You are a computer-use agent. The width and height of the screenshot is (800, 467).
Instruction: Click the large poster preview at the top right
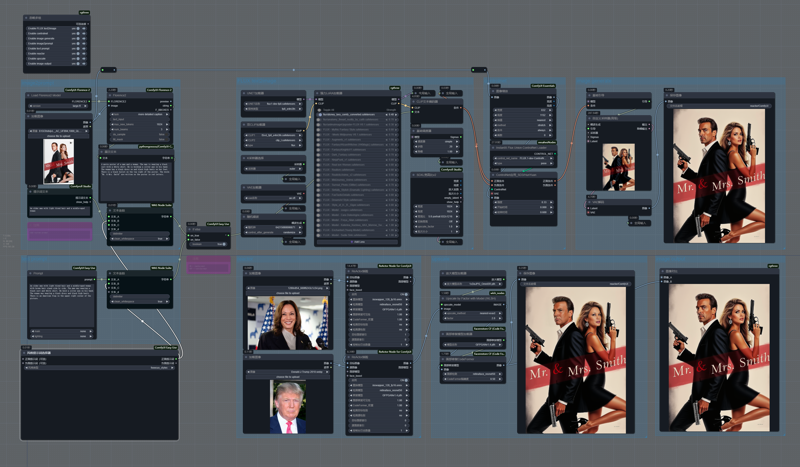pos(719,176)
